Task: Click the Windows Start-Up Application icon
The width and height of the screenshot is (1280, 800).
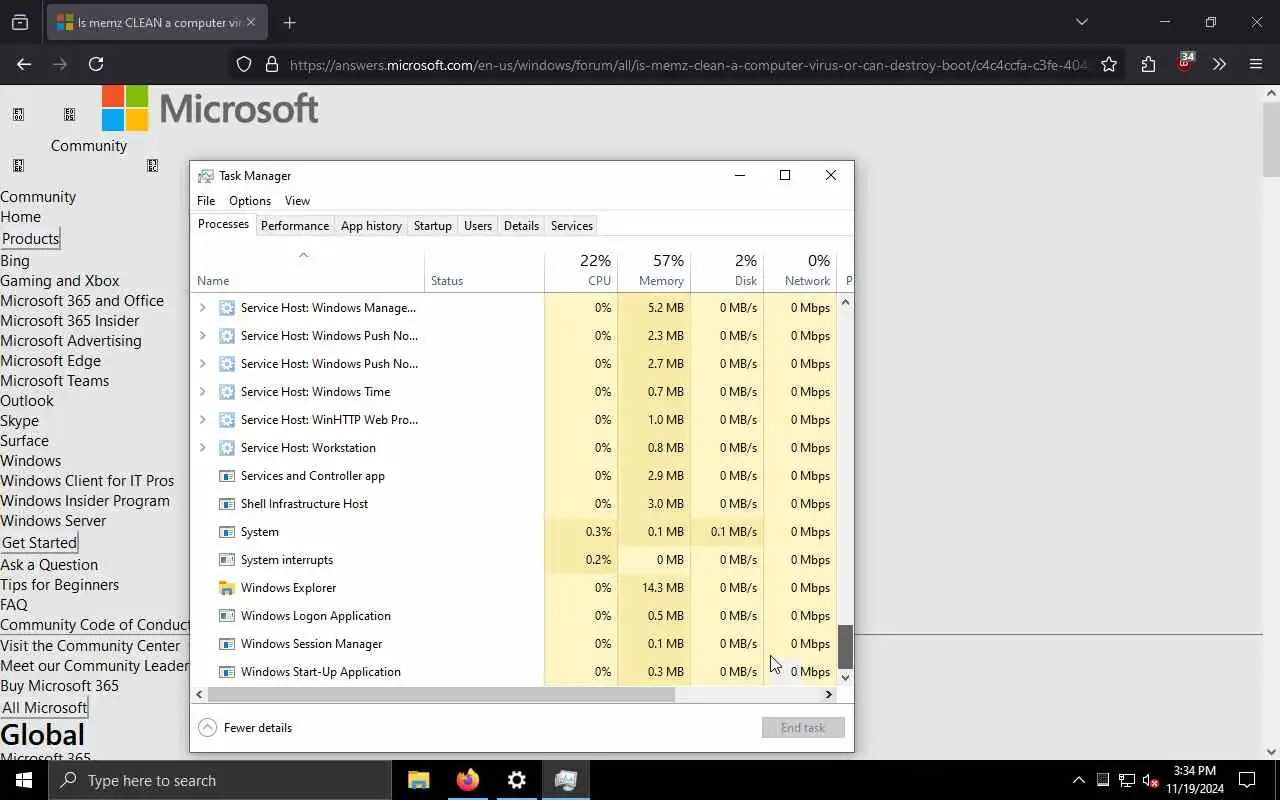Action: [227, 672]
